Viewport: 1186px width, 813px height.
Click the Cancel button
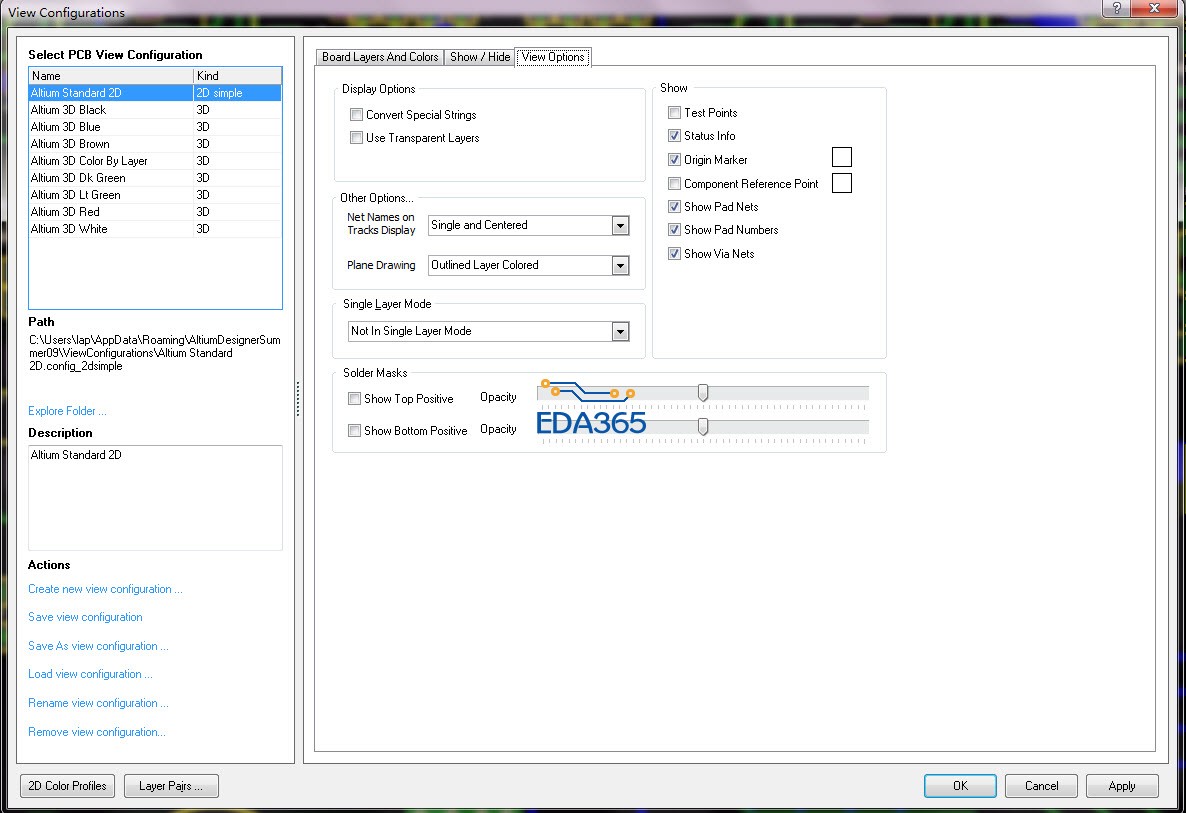click(1042, 786)
